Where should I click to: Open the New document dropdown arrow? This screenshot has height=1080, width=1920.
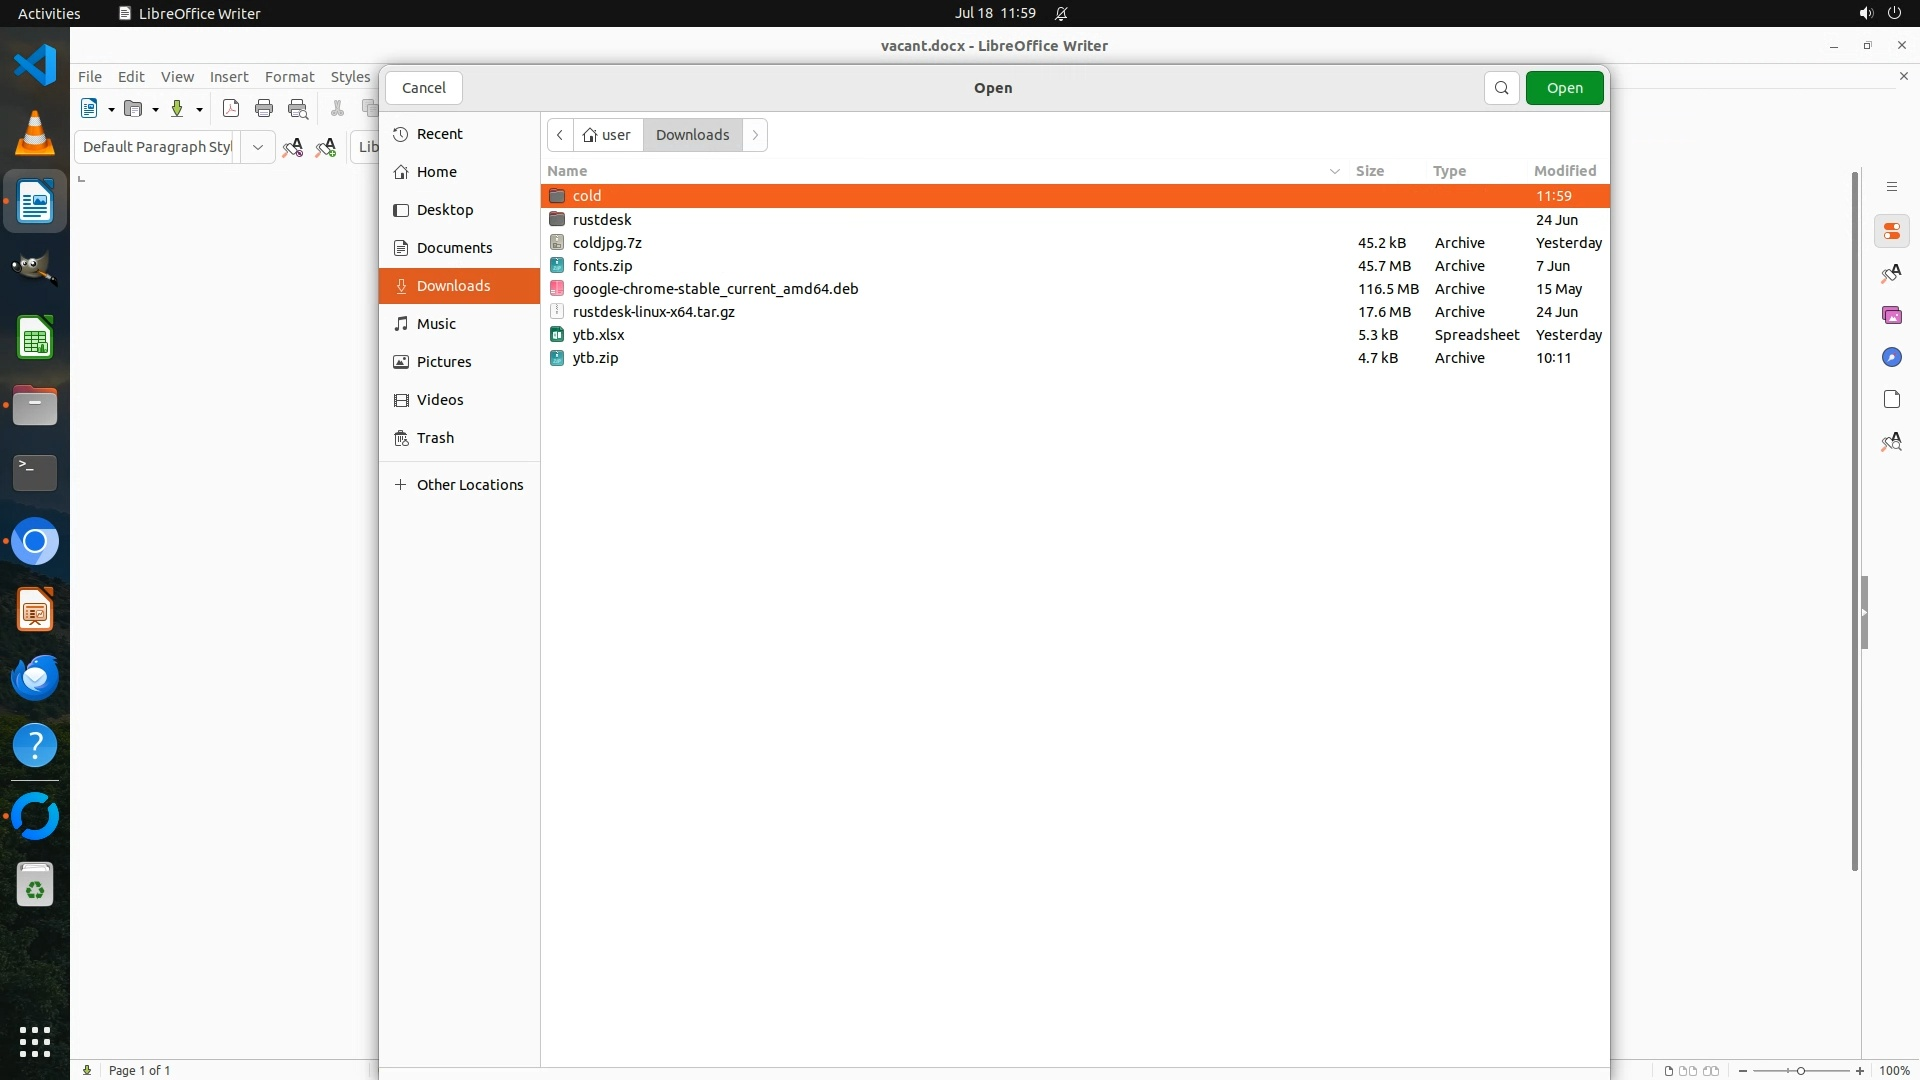pos(111,110)
